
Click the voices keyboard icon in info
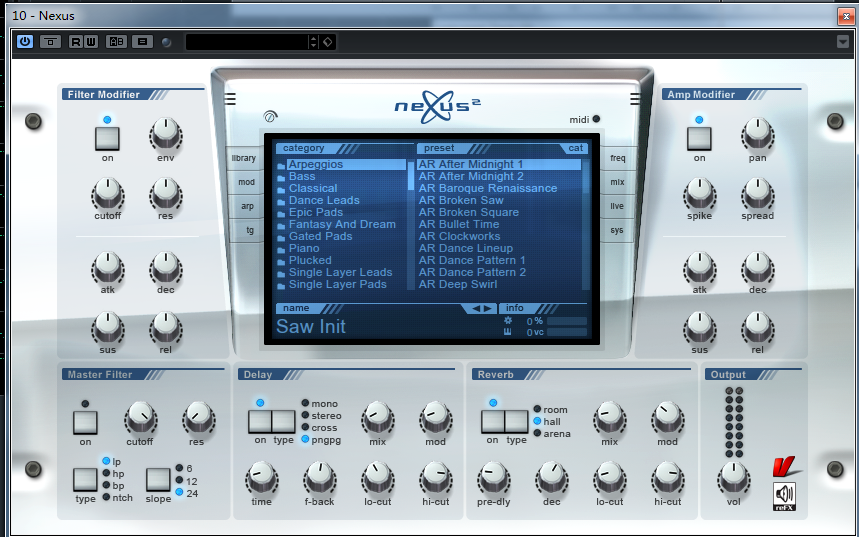pos(508,332)
